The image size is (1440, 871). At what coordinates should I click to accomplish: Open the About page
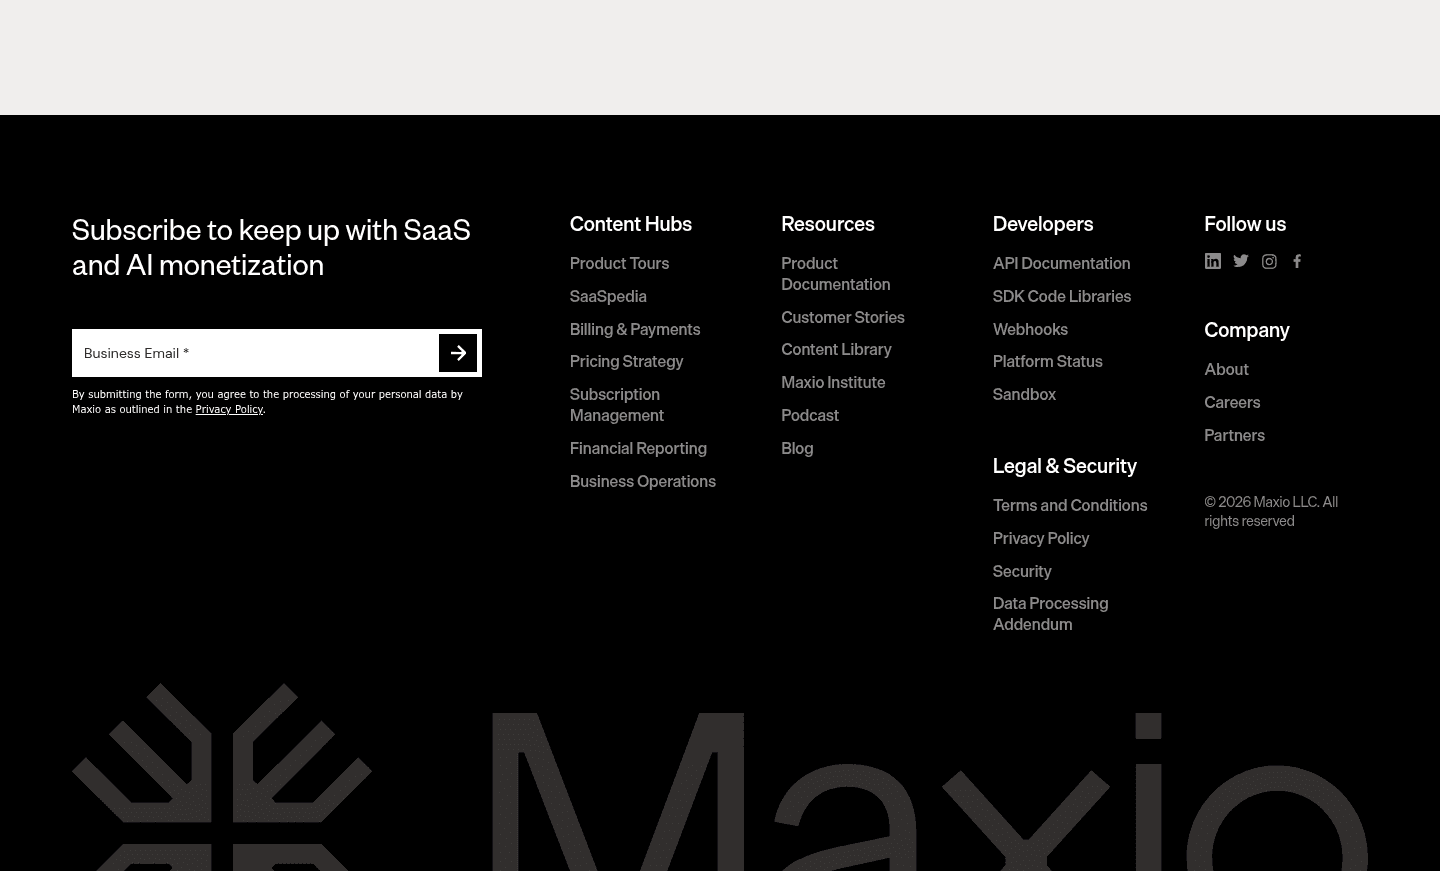(x=1226, y=369)
